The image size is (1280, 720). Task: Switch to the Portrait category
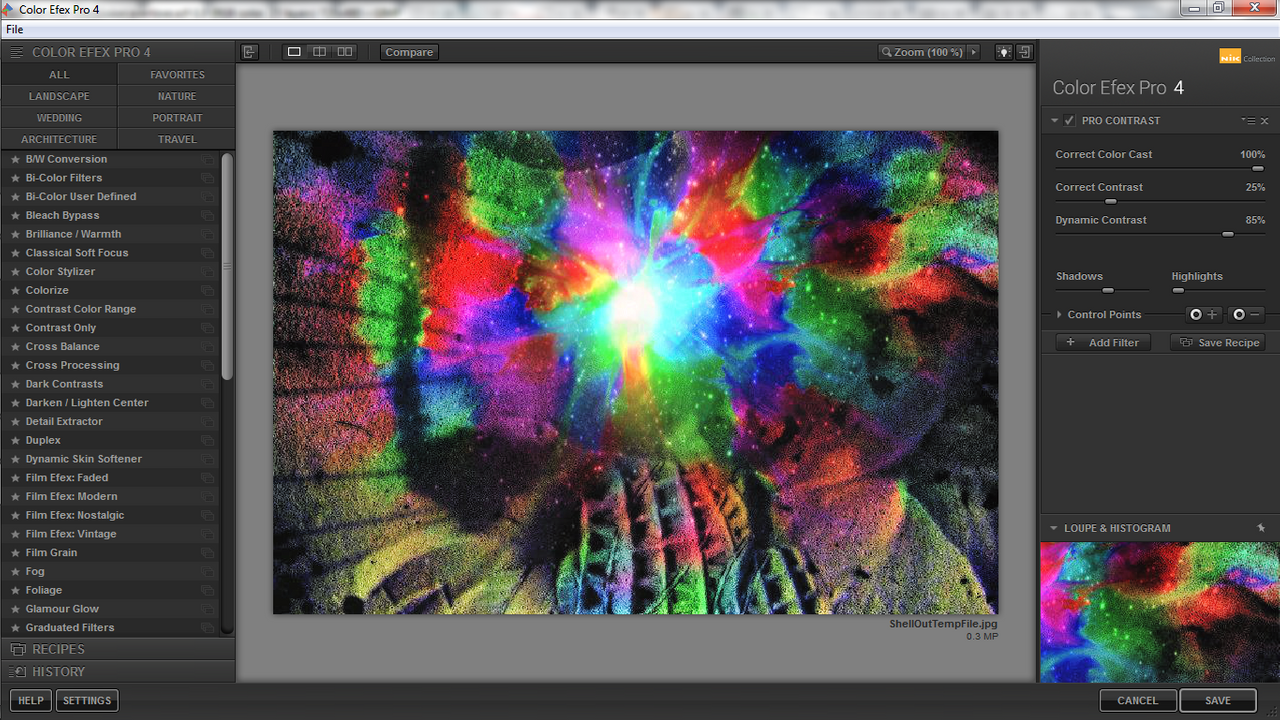tap(177, 118)
